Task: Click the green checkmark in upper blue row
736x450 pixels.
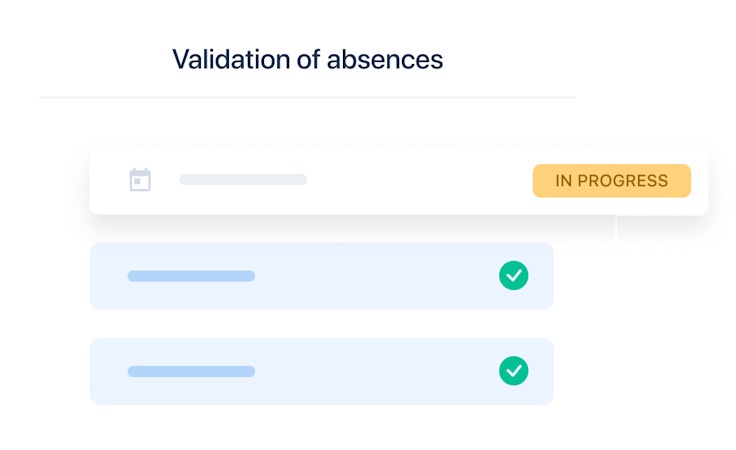Action: tap(514, 275)
